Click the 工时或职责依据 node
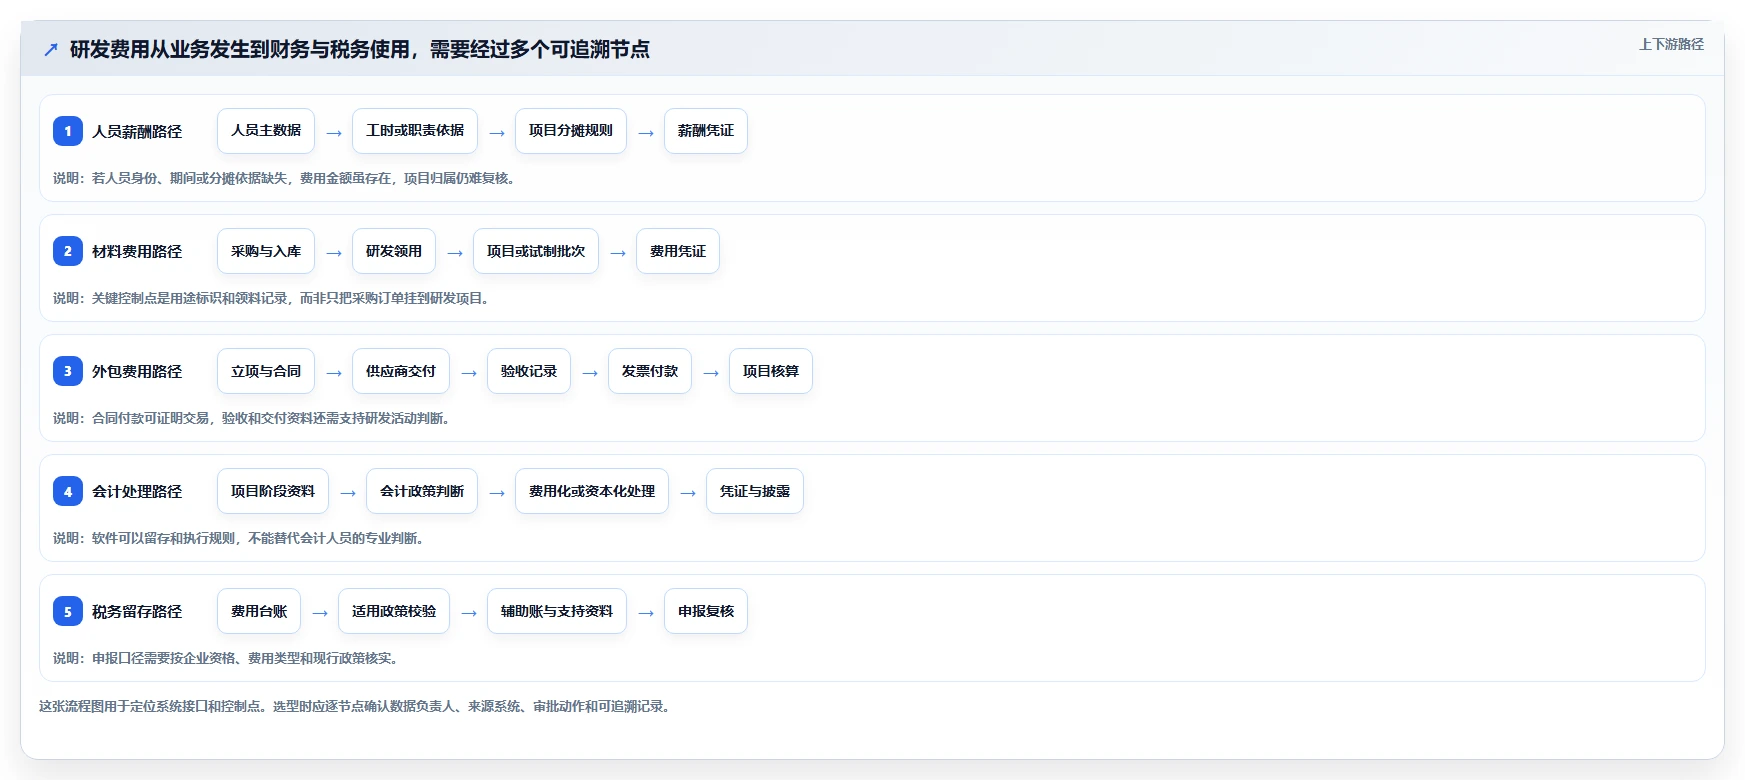Screen dimensions: 1745x780 pos(415,131)
